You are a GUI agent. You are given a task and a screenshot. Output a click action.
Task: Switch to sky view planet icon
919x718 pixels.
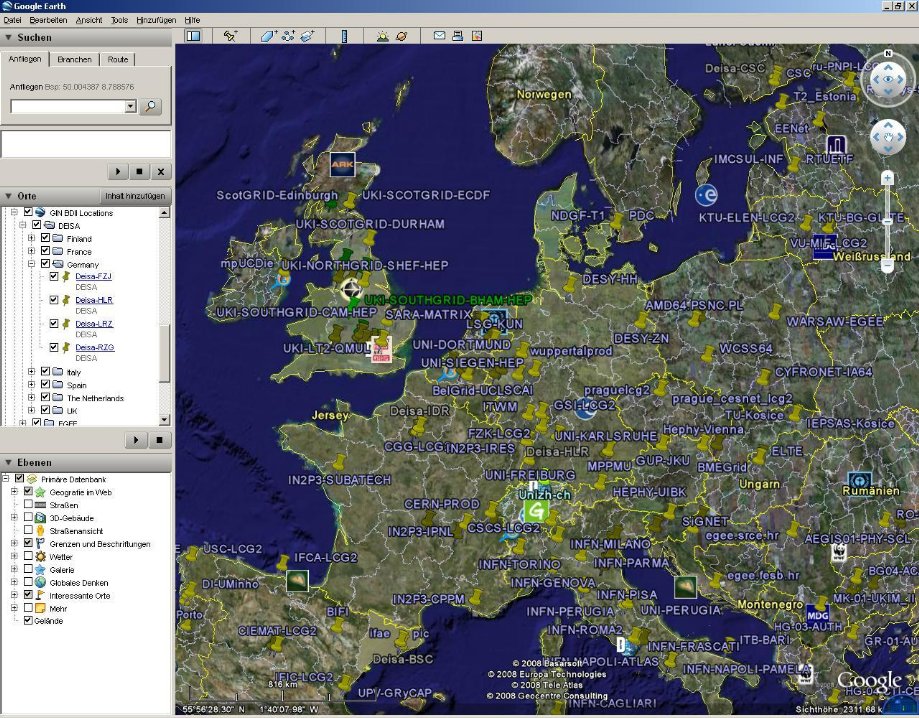[401, 36]
